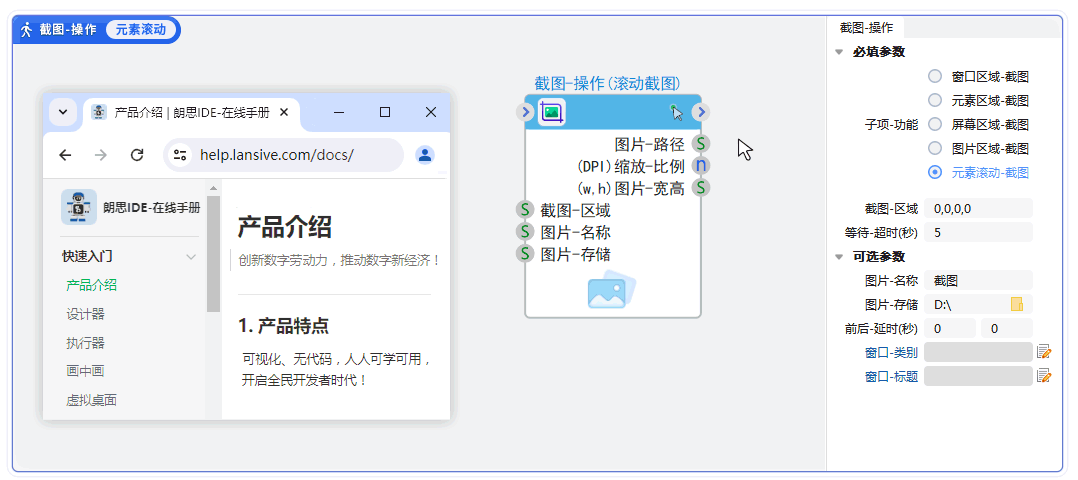Image resolution: width=1078 pixels, height=480 pixels.
Task: Click the element picker cursor icon in node header
Action: [677, 112]
